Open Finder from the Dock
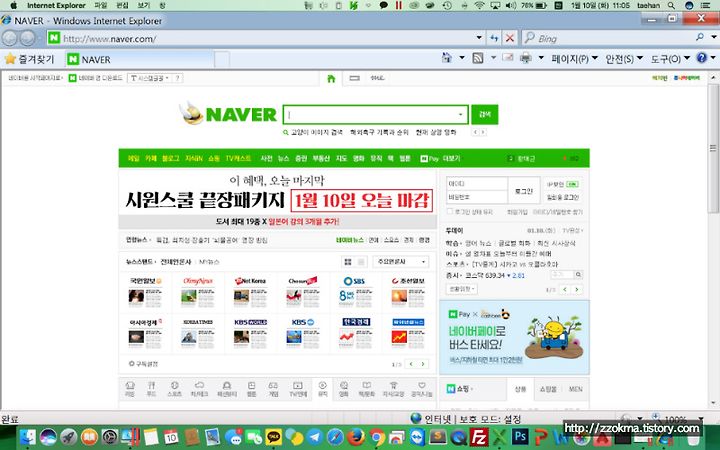 [28, 437]
